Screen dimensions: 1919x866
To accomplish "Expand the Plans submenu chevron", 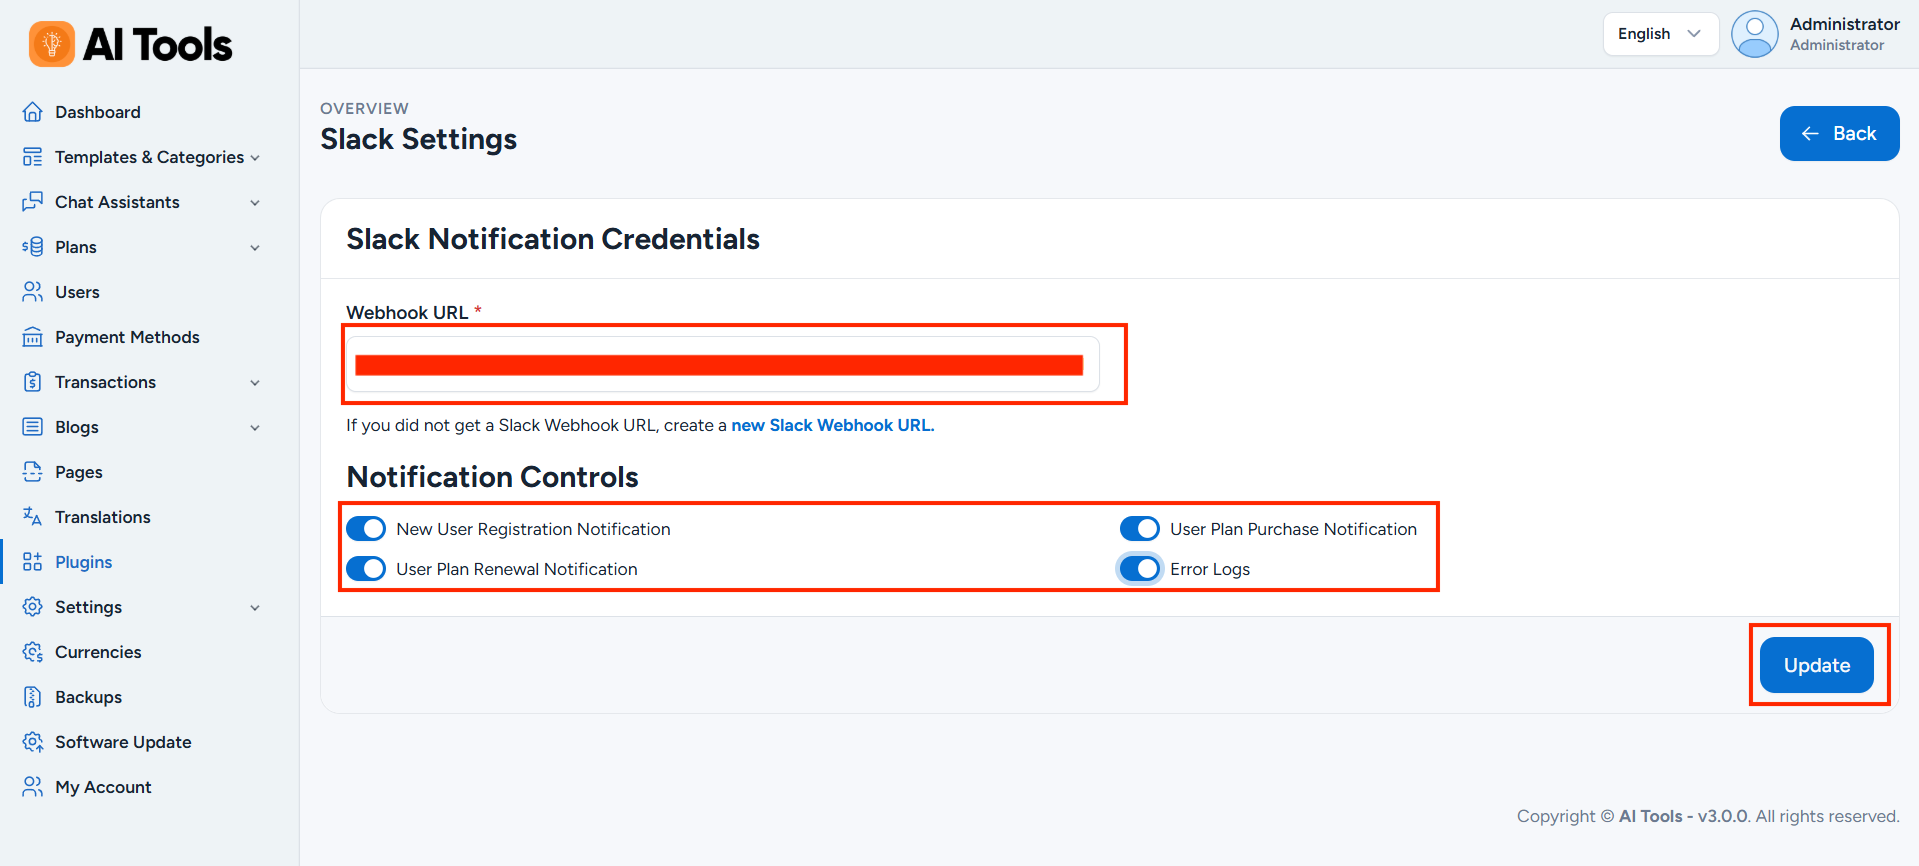I will click(x=255, y=248).
